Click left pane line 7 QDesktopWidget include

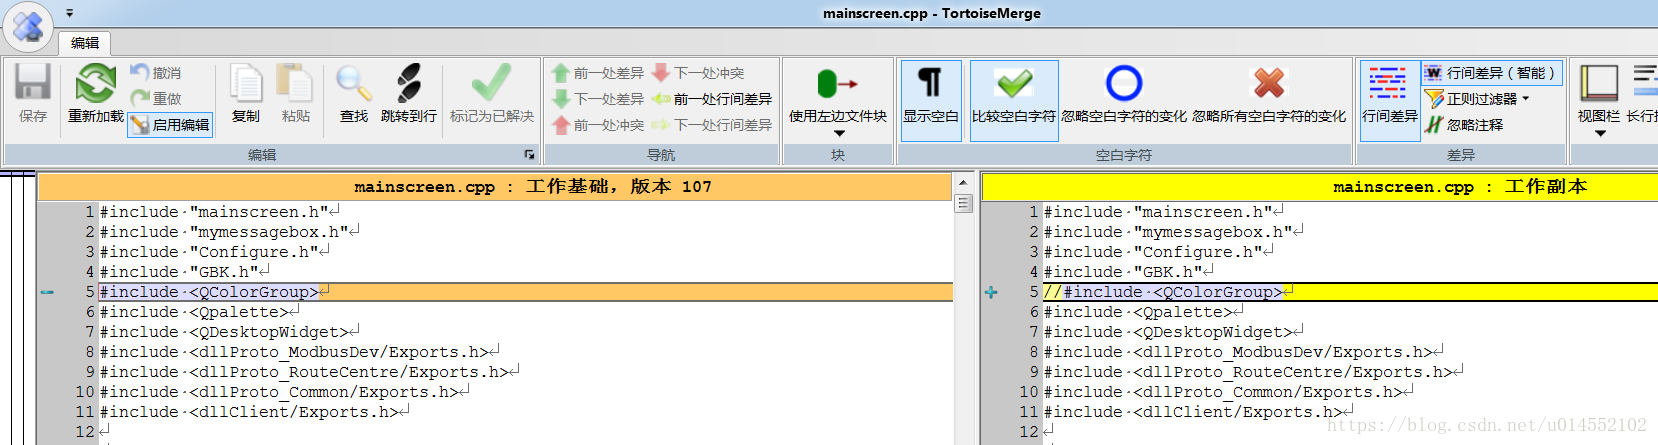tap(230, 332)
